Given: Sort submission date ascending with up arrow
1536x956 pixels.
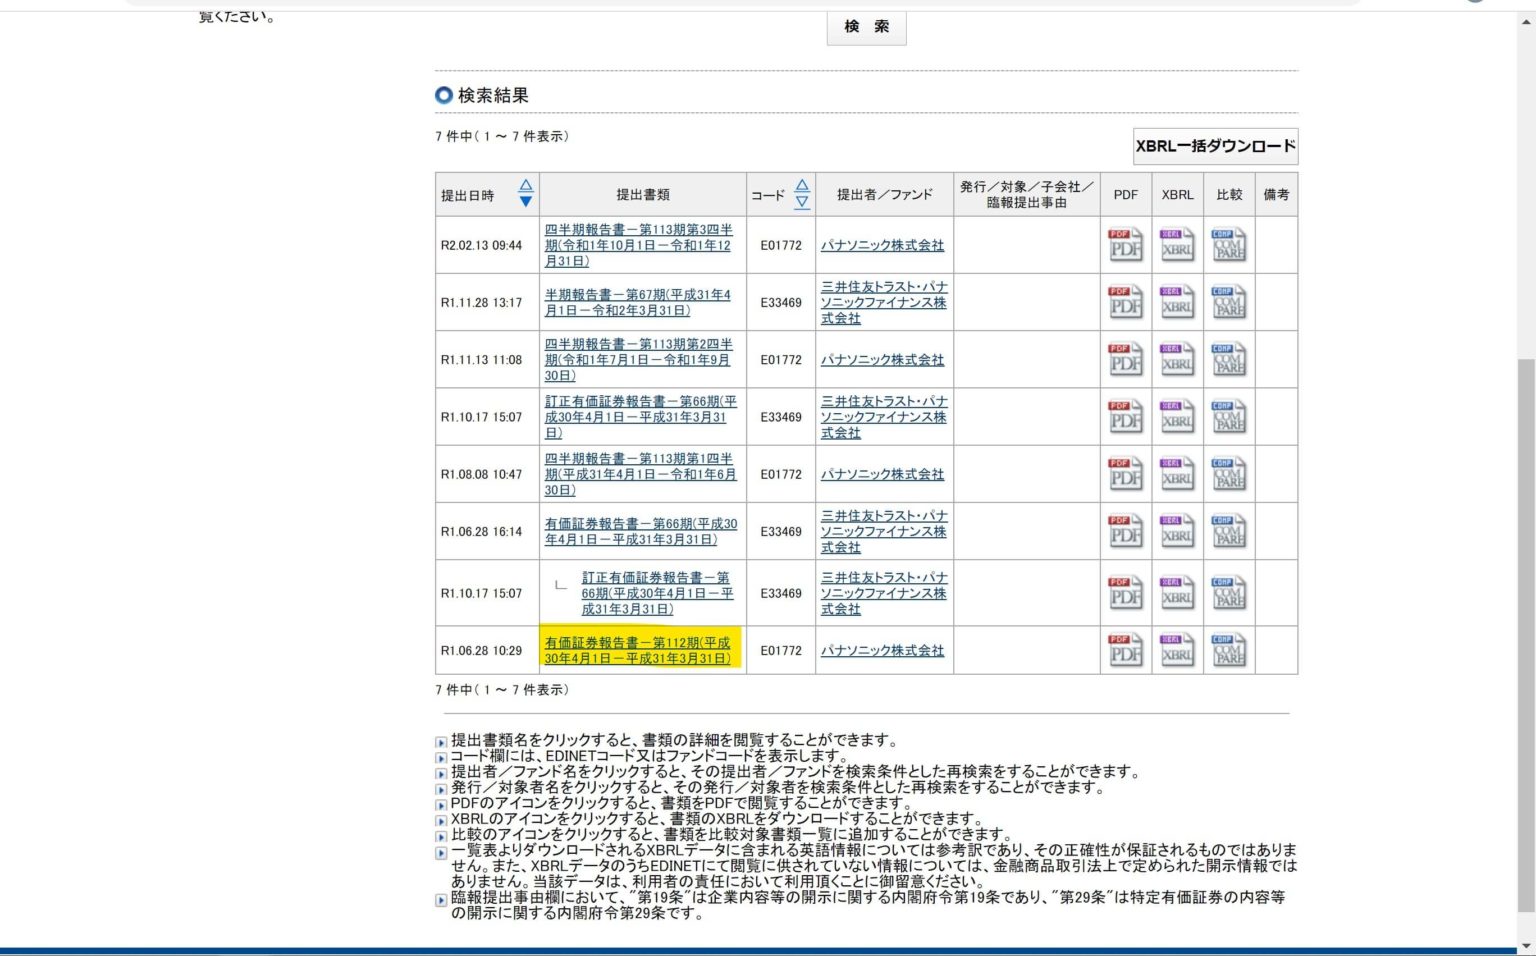Looking at the screenshot, I should click(525, 185).
